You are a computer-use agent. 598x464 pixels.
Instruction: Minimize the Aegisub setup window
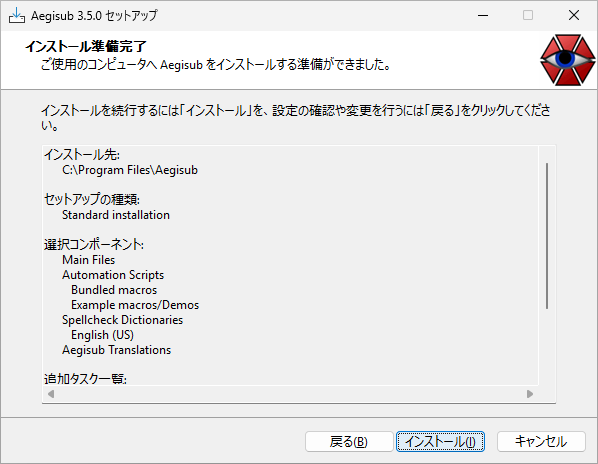[x=483, y=16]
